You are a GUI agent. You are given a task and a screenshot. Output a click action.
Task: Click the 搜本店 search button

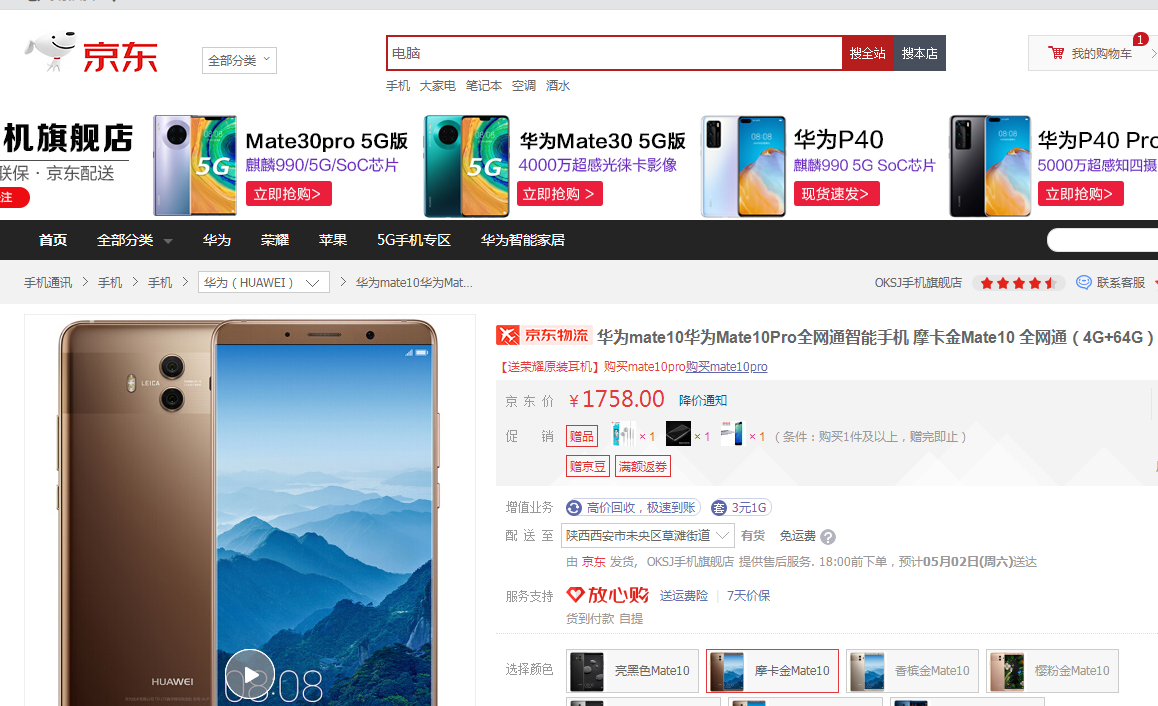919,53
